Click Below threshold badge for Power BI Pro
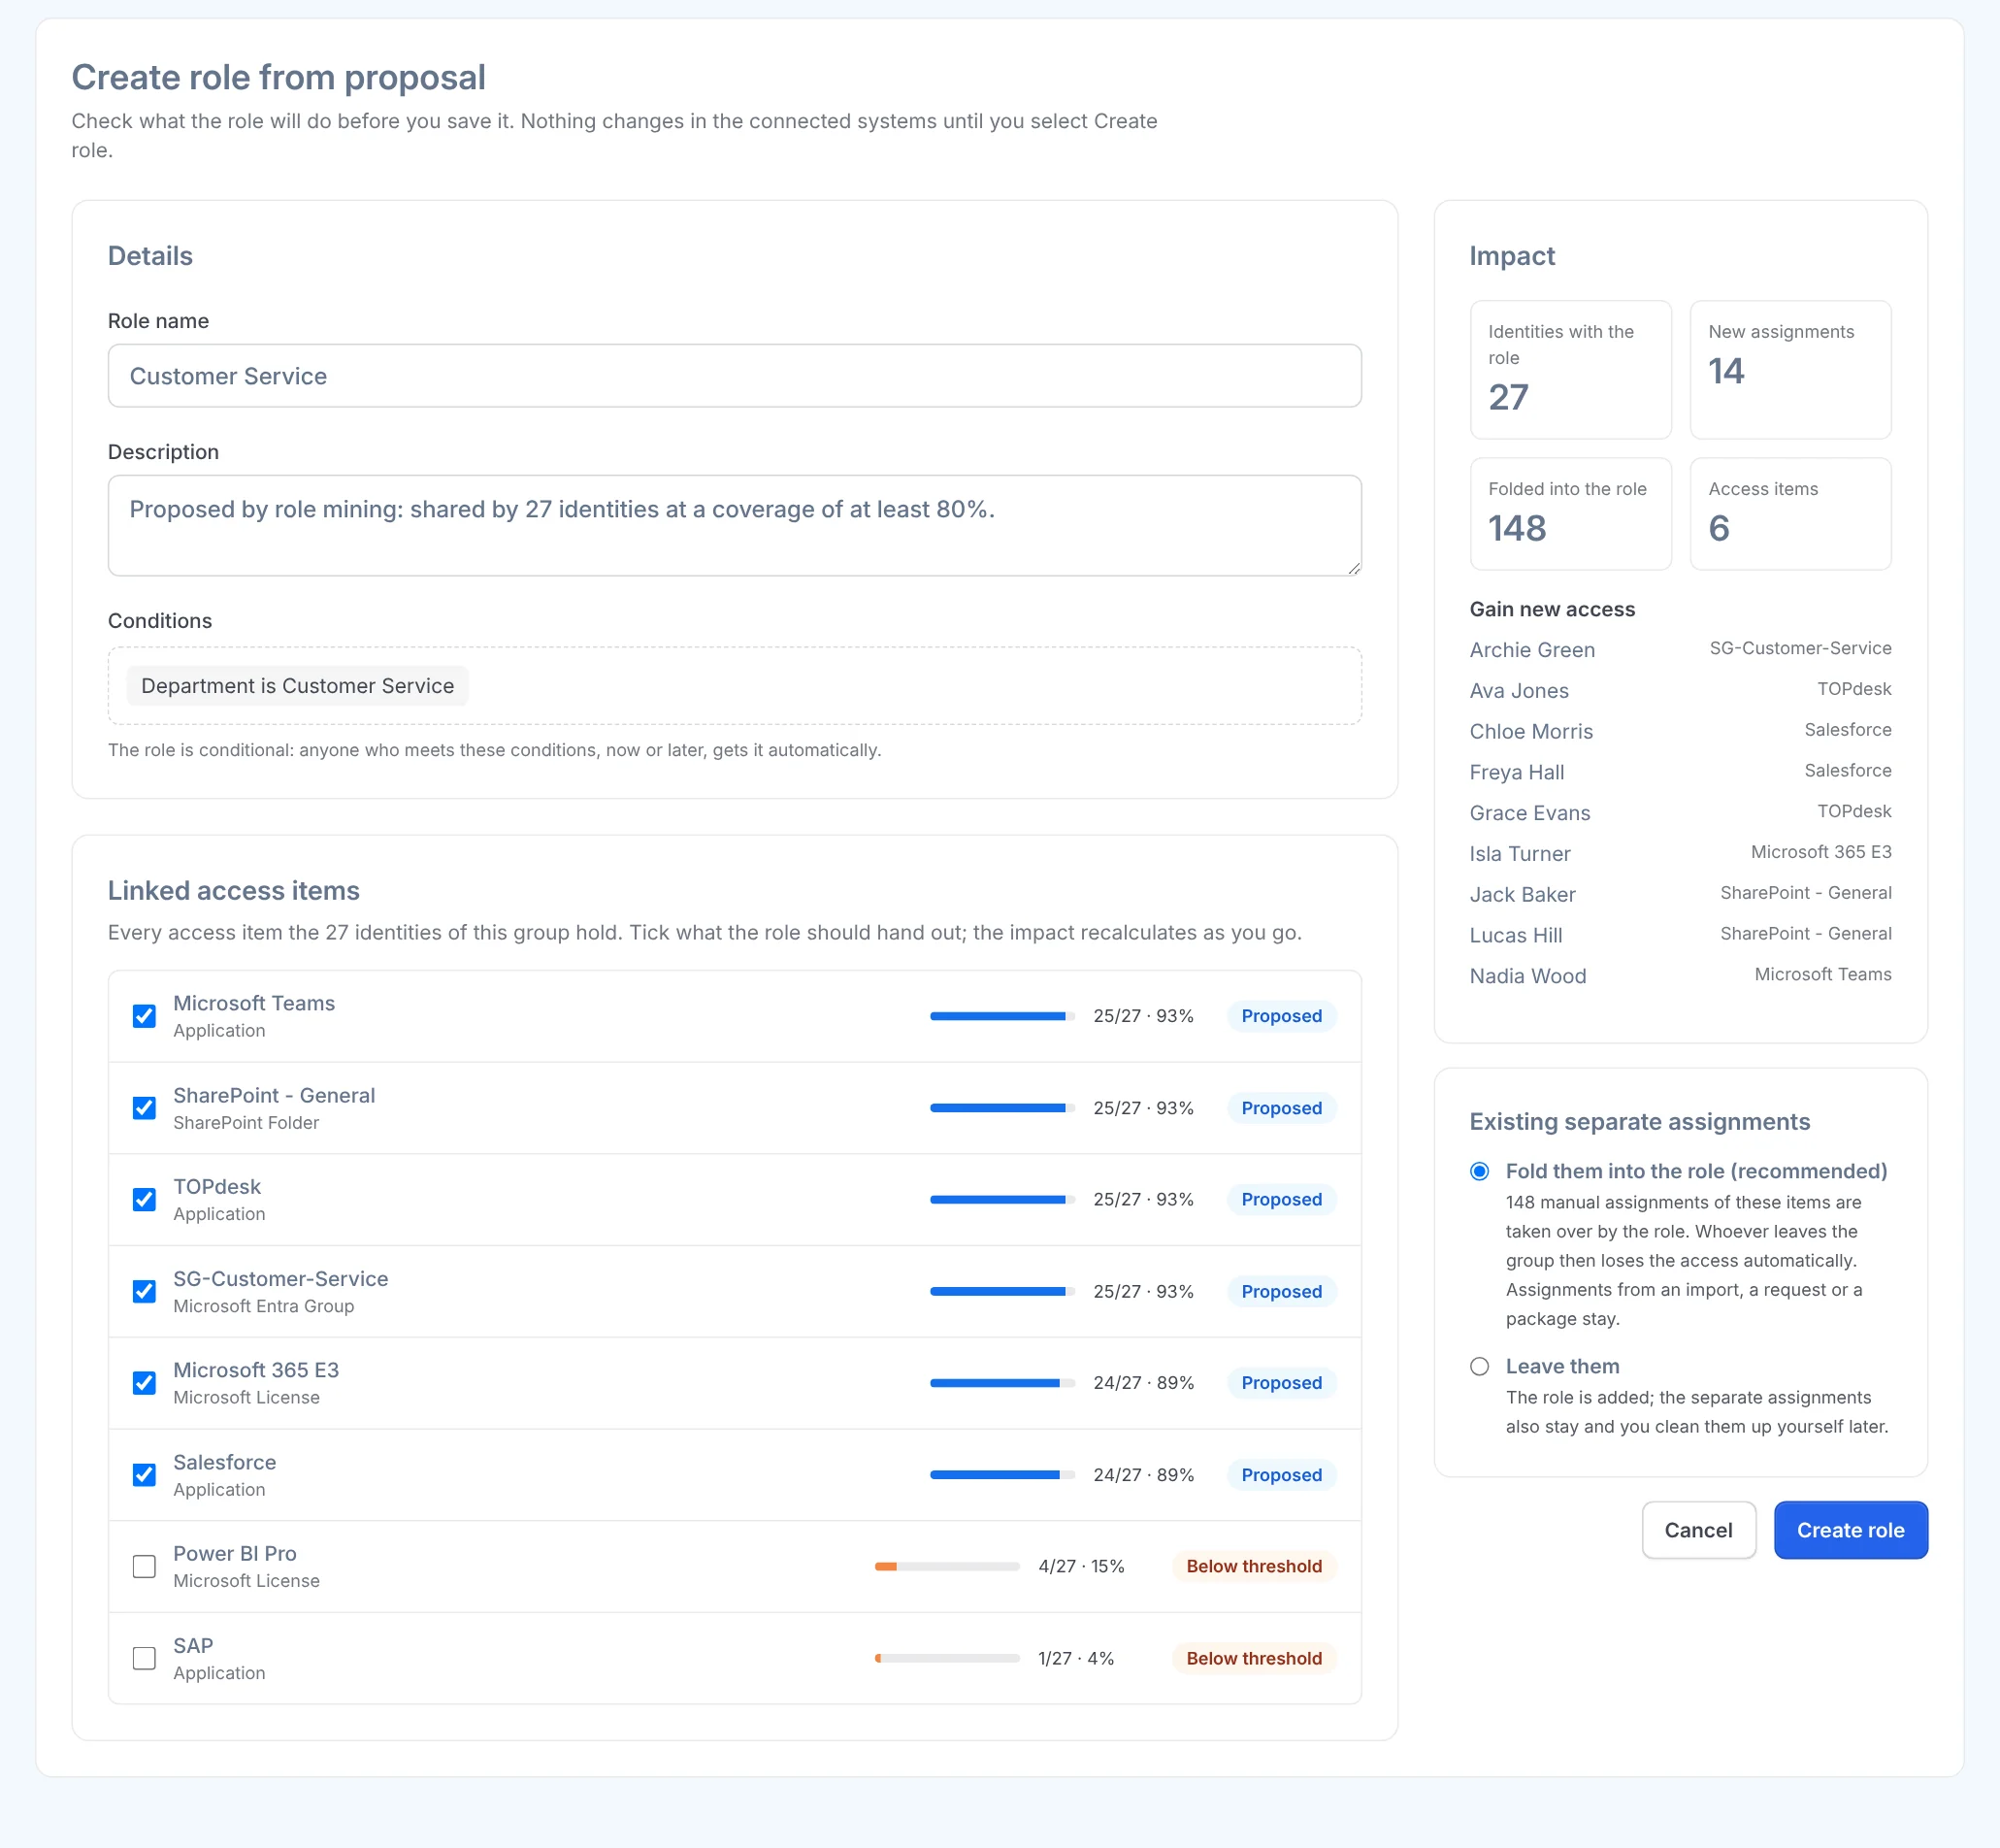Image resolution: width=2000 pixels, height=1848 pixels. (x=1254, y=1566)
